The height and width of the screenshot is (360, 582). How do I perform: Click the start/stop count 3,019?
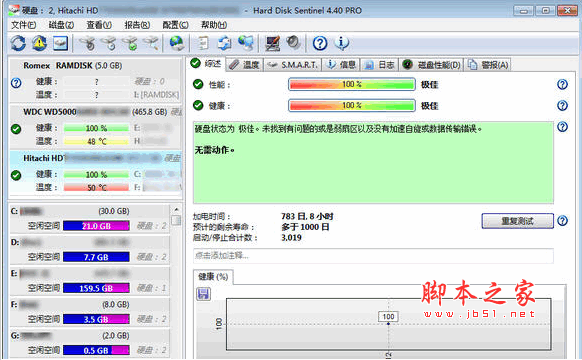291,238
